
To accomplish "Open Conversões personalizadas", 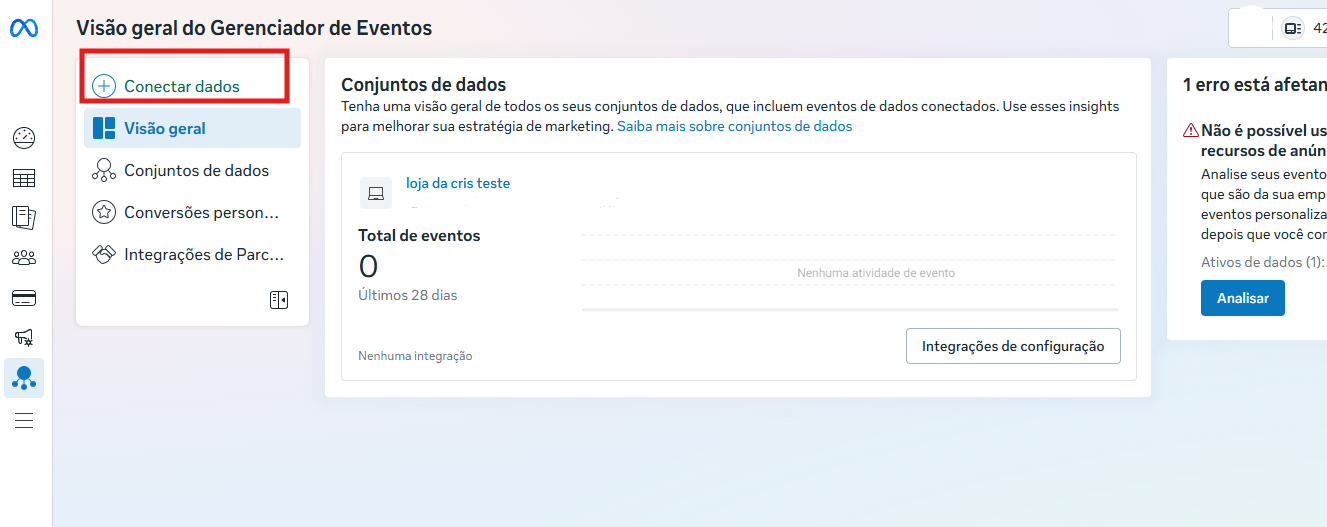I will tap(200, 212).
